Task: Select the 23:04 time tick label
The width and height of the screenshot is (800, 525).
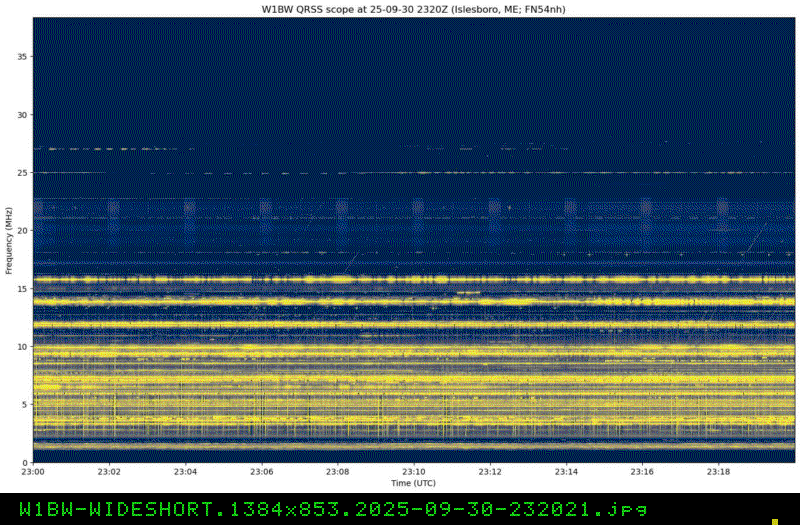Action: [x=185, y=471]
